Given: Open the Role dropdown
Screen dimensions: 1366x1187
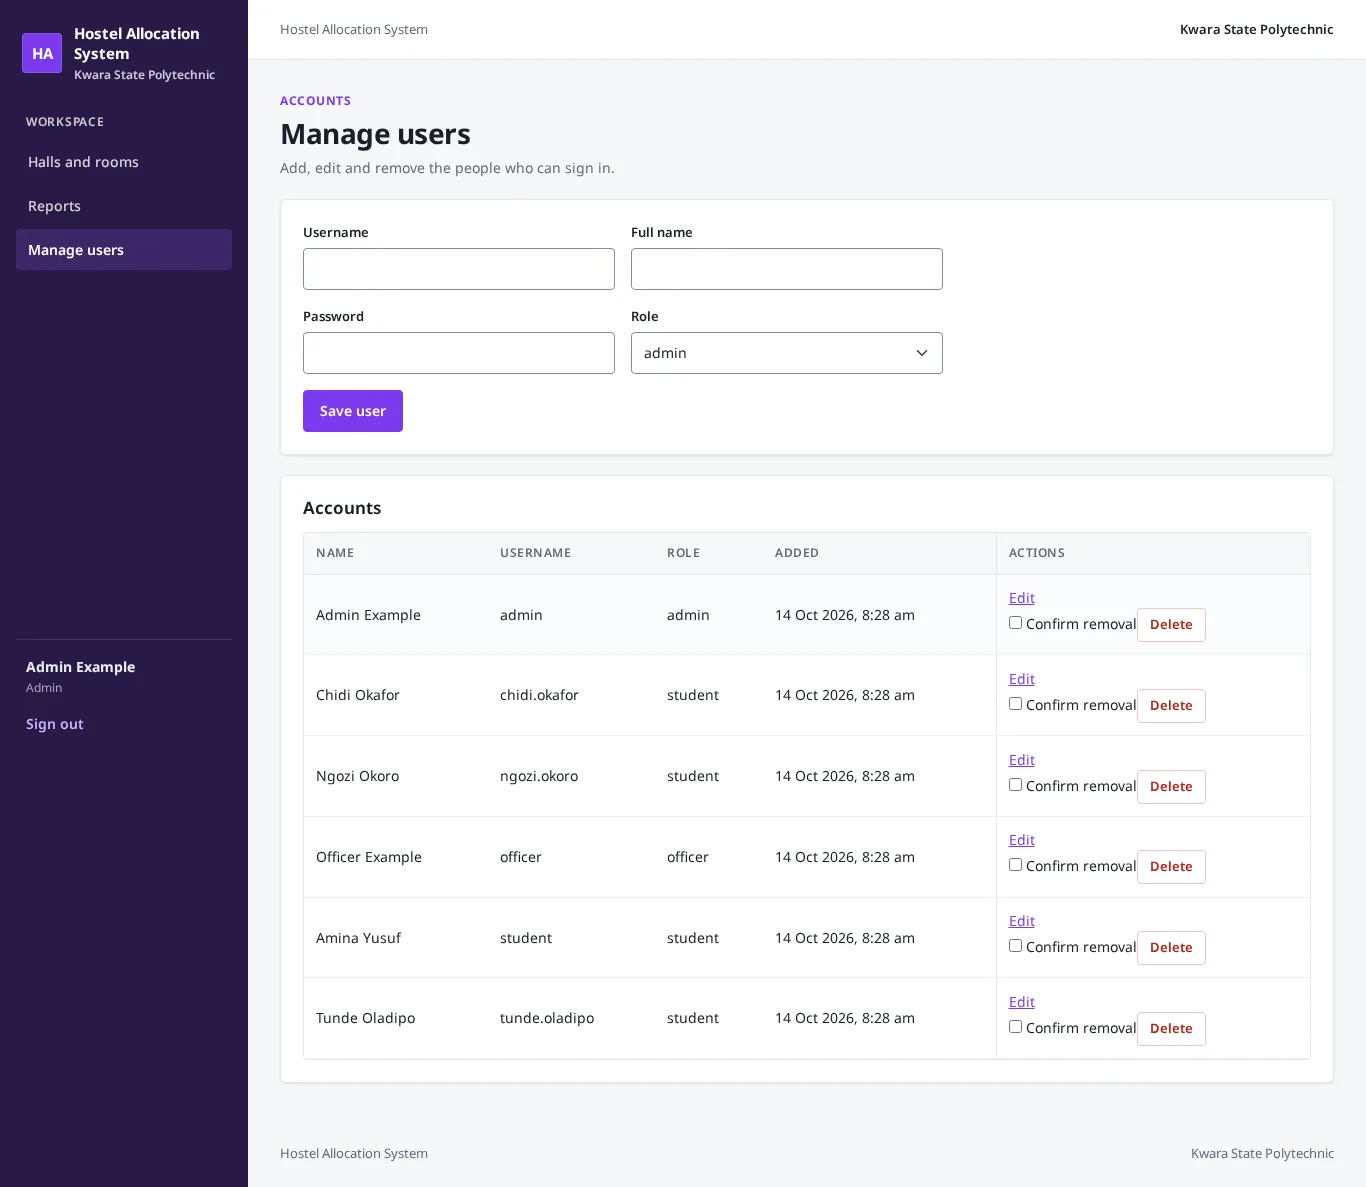Looking at the screenshot, I should click(x=787, y=353).
